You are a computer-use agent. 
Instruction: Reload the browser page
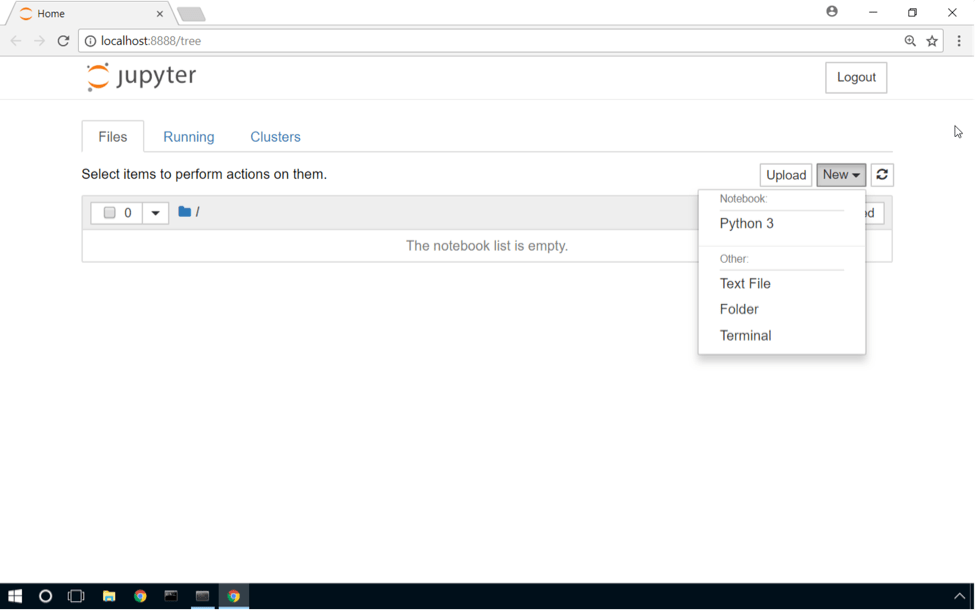(63, 41)
